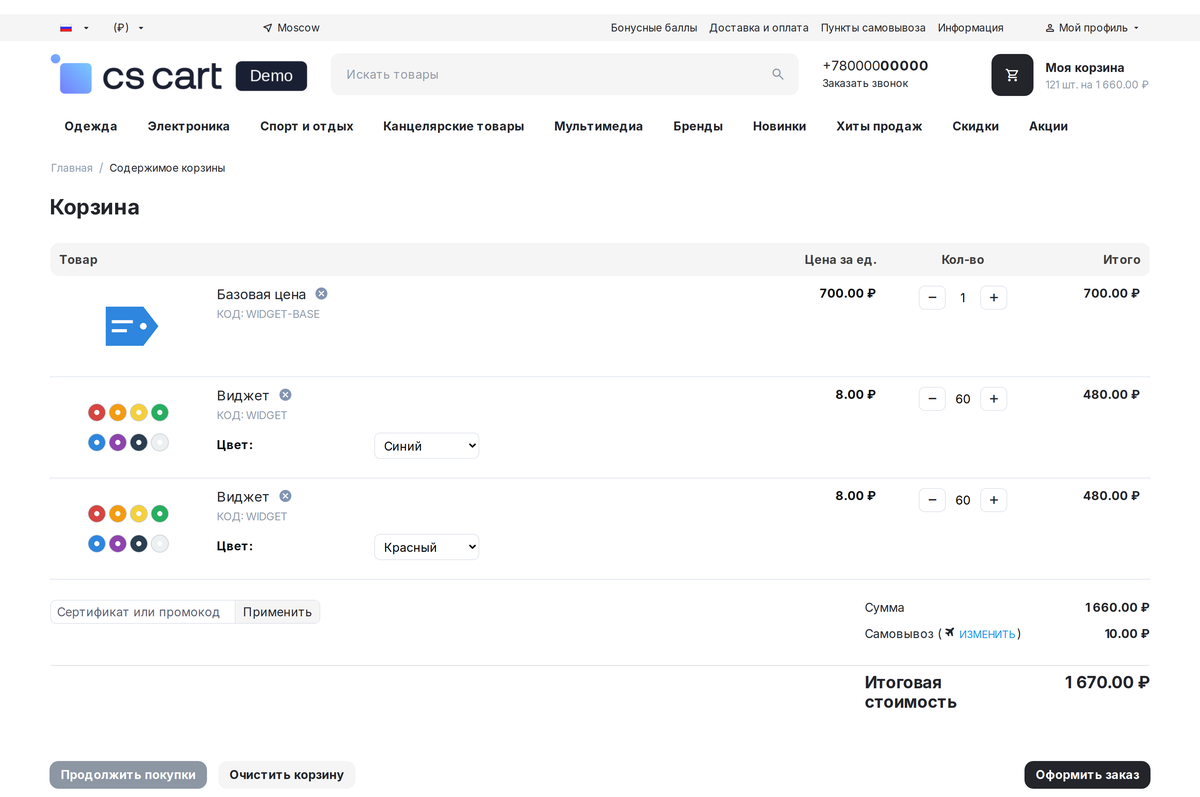Expand the Красный color dropdown
The height and width of the screenshot is (797, 1200).
427,547
